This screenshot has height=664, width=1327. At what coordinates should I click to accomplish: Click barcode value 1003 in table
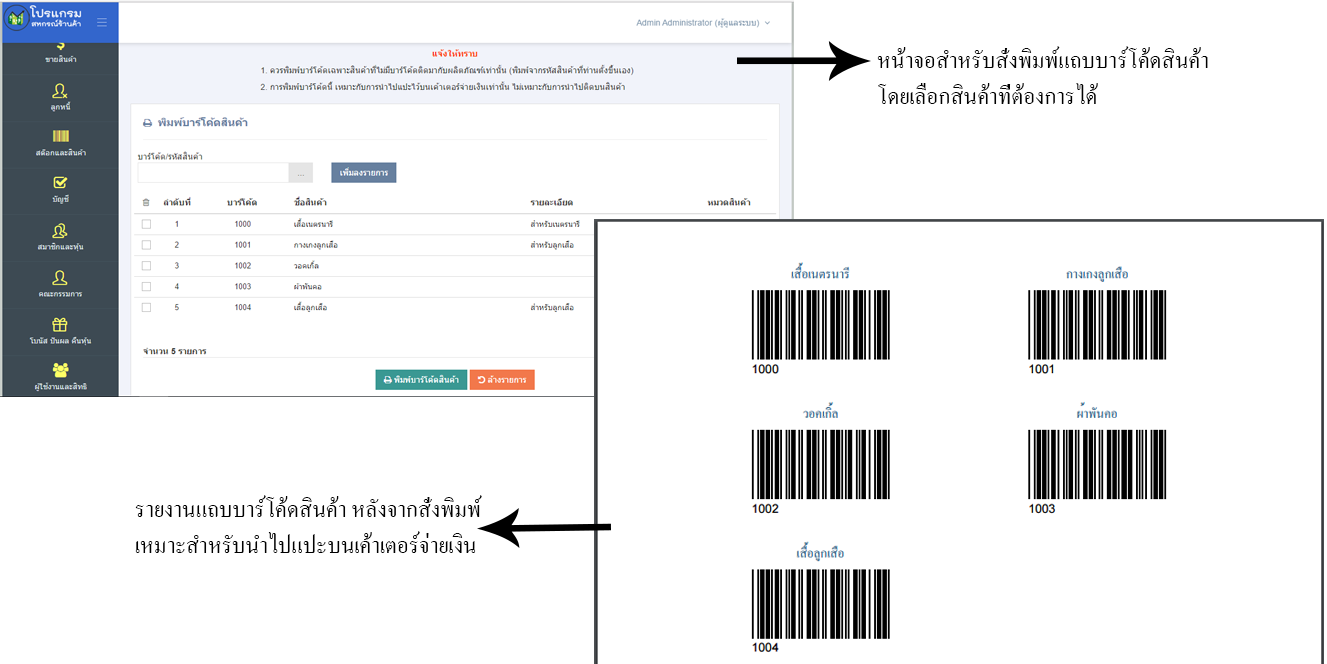(243, 286)
